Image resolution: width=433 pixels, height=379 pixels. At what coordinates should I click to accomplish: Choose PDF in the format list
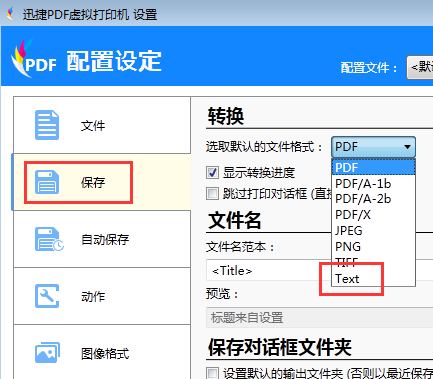click(x=373, y=167)
